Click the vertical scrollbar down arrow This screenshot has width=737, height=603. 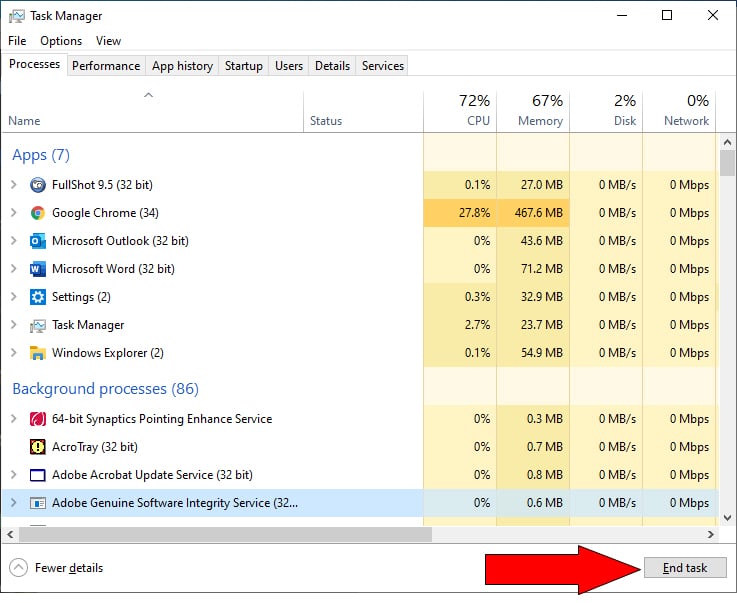coord(727,517)
